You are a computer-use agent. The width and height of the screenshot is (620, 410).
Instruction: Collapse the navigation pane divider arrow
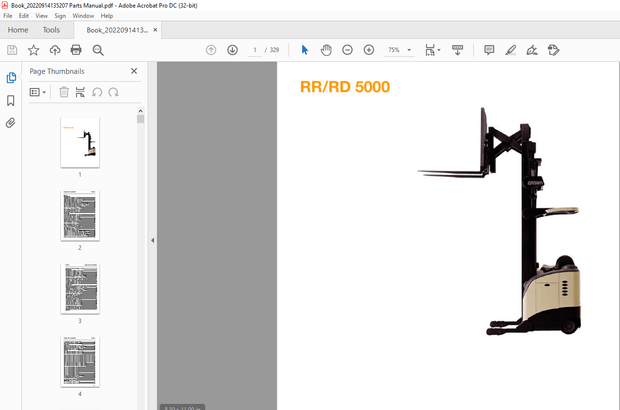(152, 240)
